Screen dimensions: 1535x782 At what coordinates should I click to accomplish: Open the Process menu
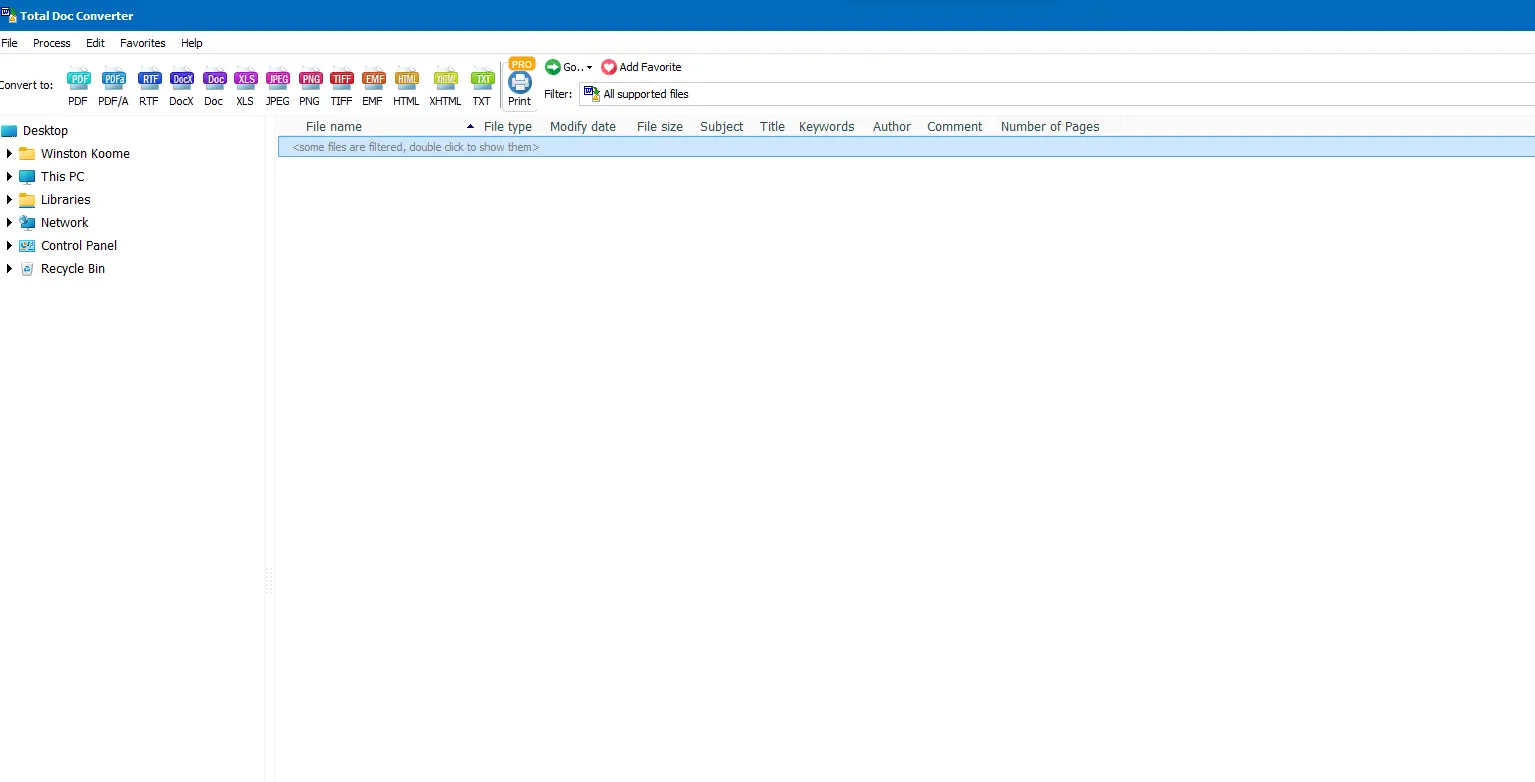51,43
